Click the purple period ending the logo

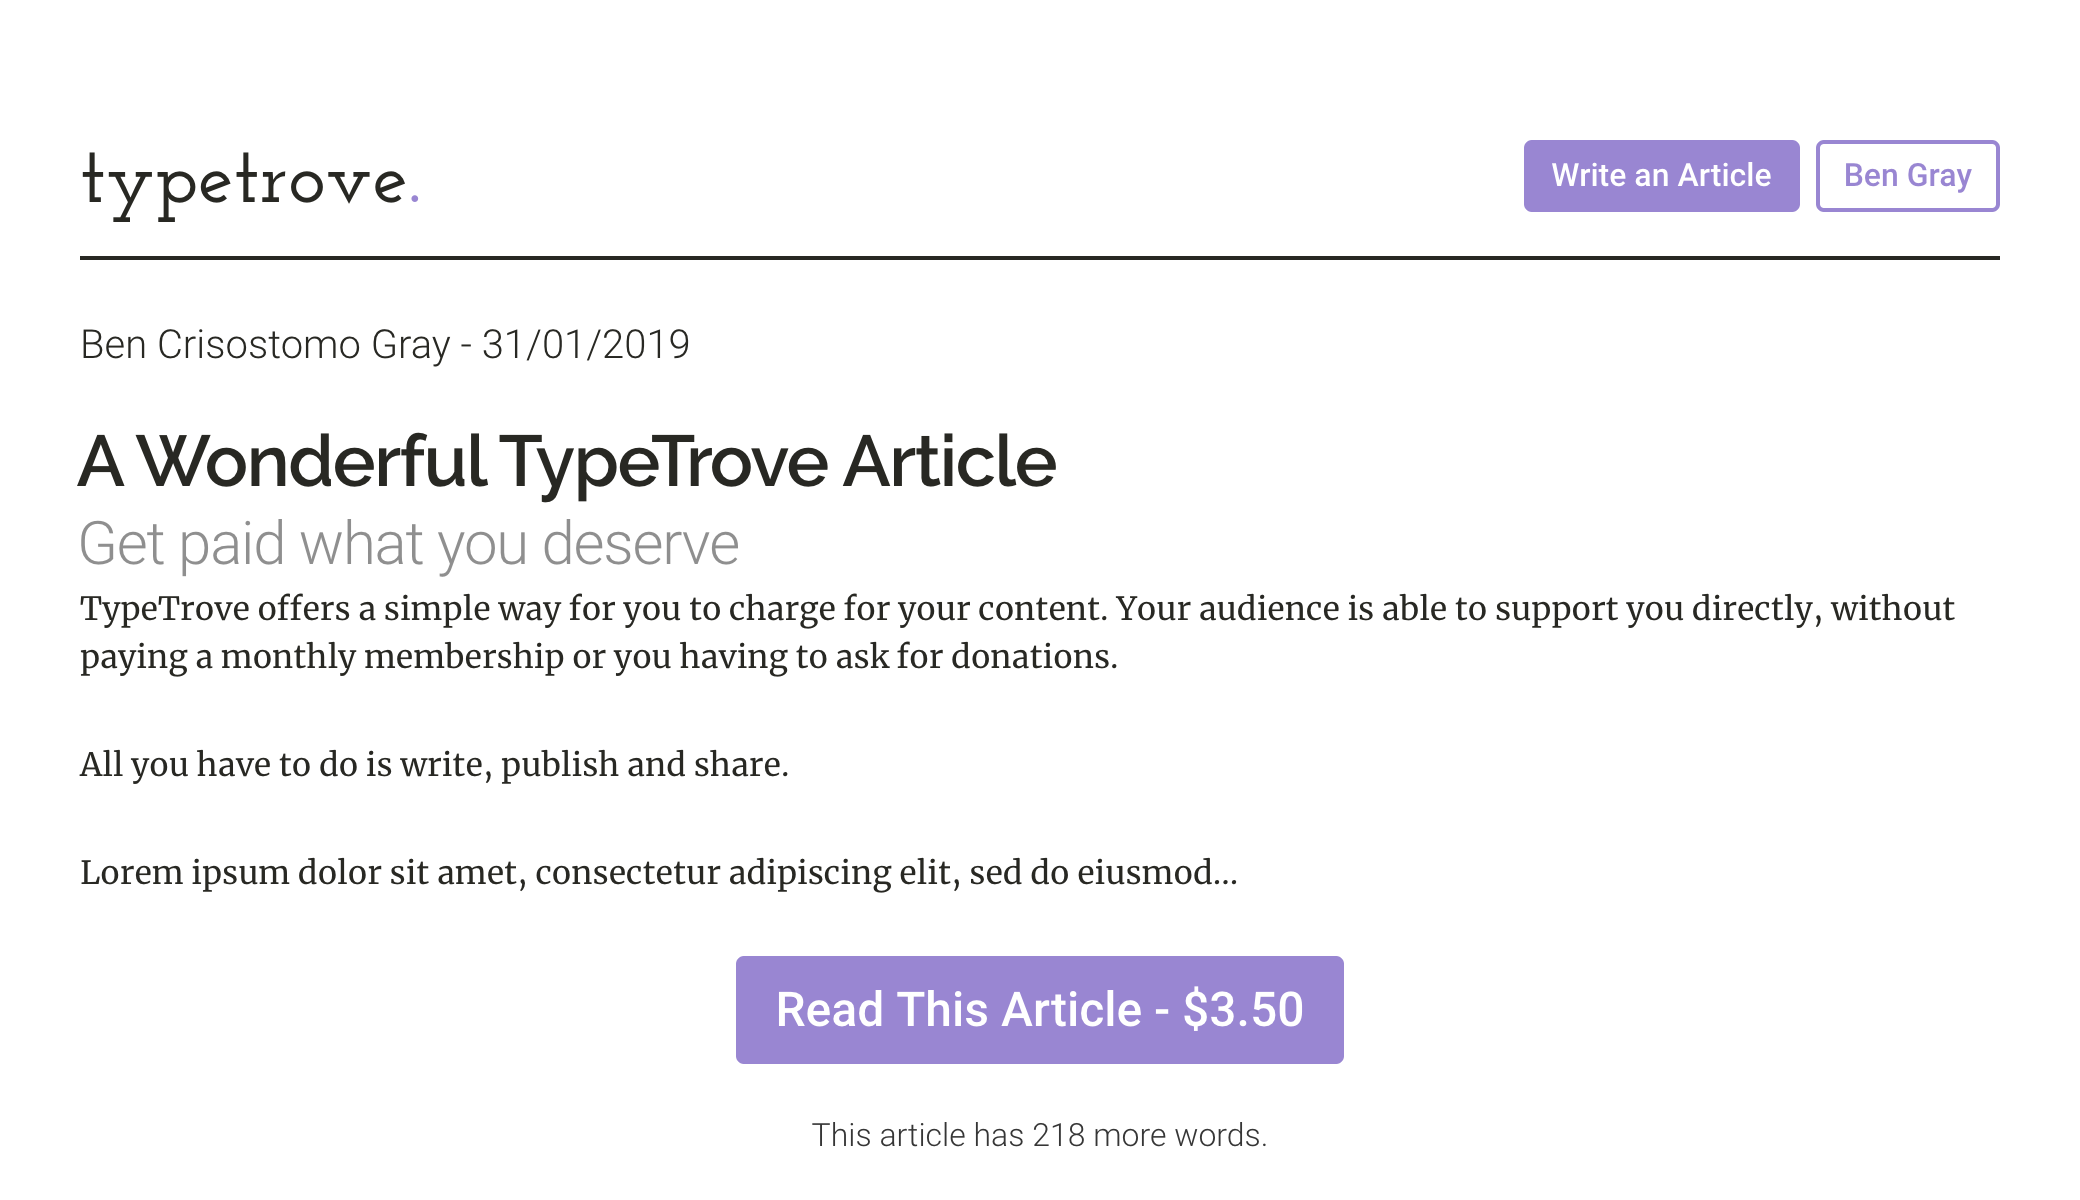(414, 199)
